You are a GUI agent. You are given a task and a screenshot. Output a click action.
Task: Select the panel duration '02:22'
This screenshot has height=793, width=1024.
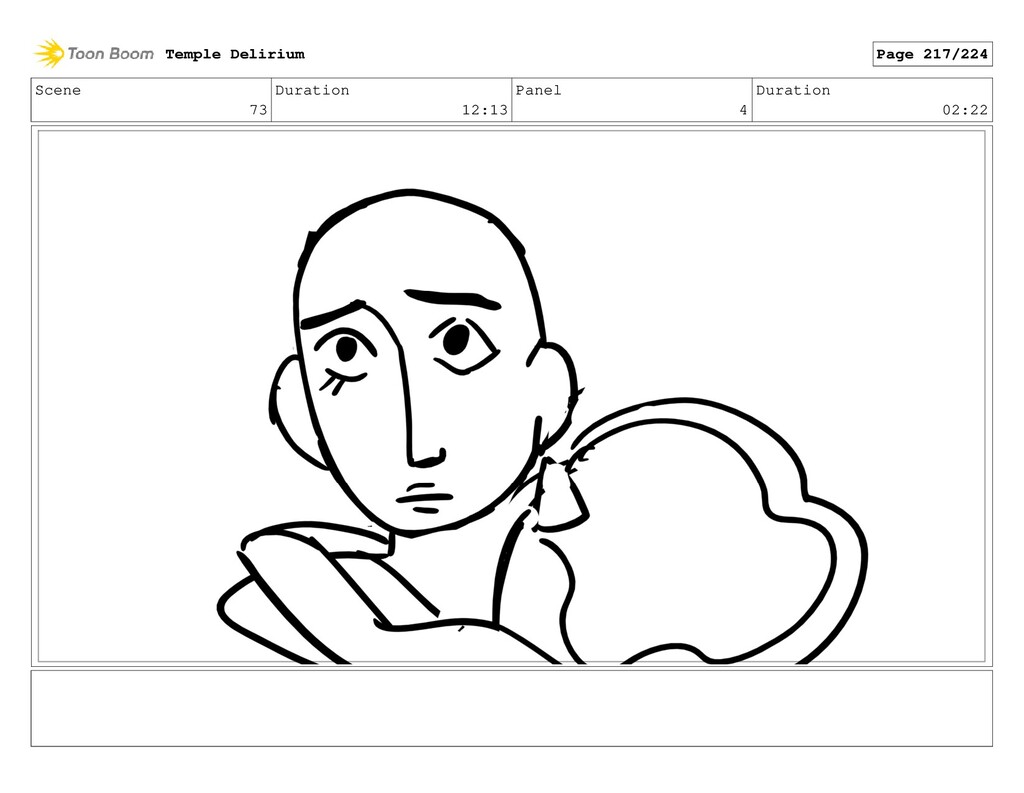coord(965,110)
